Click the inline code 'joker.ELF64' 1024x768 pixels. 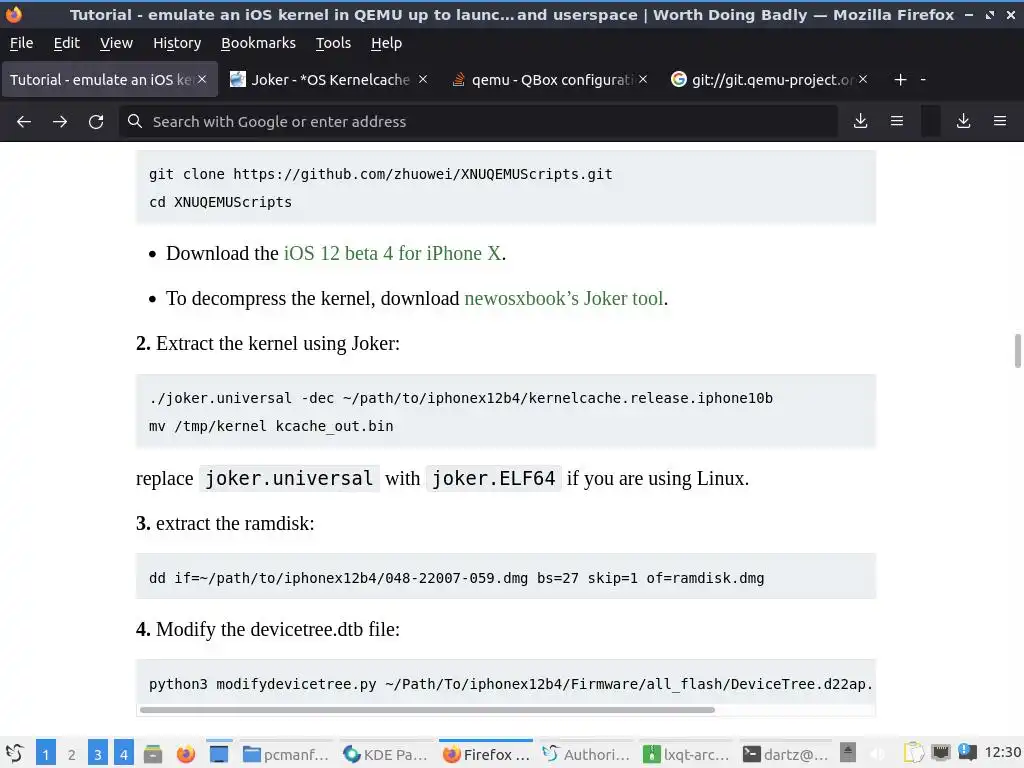494,479
